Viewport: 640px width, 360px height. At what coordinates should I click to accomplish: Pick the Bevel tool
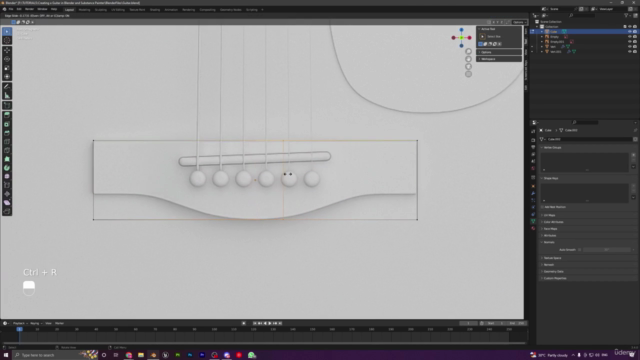[x=7, y=133]
